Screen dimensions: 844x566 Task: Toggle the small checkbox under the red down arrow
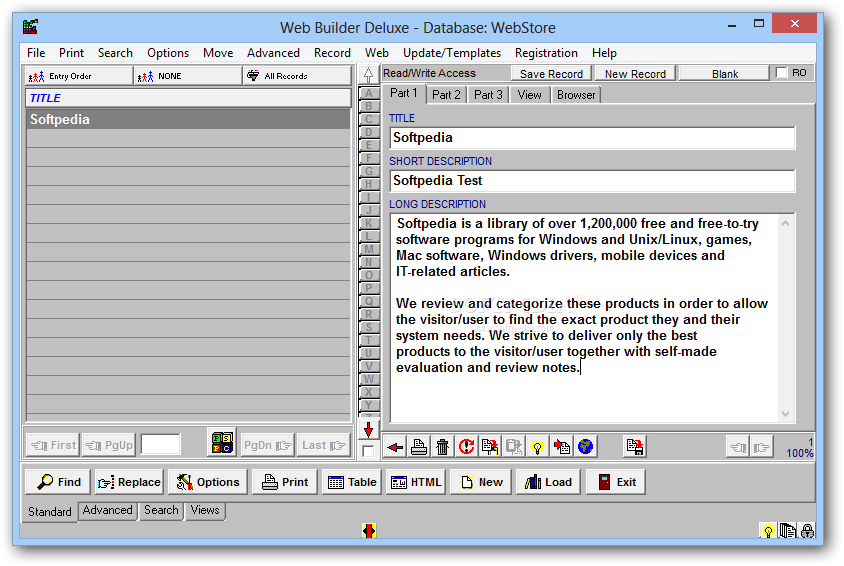point(369,451)
